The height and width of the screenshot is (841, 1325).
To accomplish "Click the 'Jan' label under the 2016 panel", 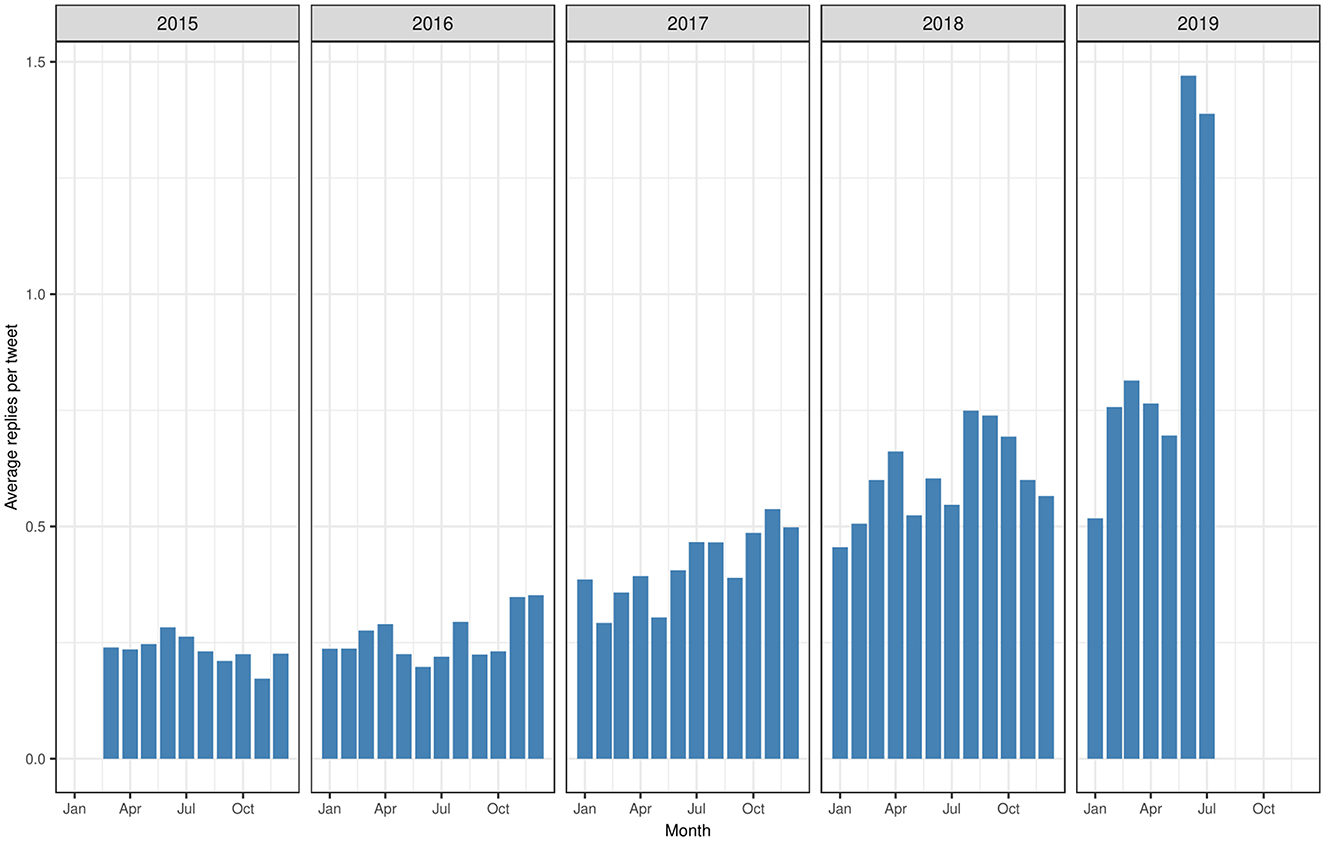I will [329, 808].
